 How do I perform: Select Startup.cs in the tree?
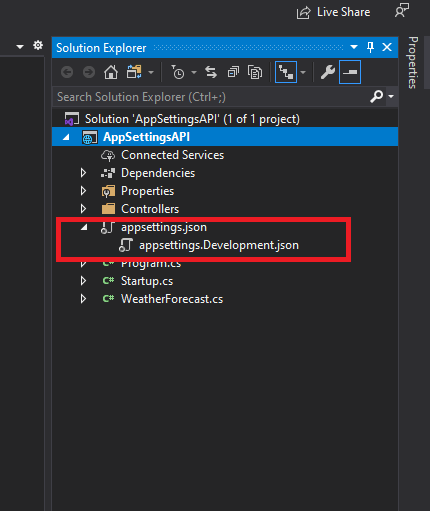point(147,281)
